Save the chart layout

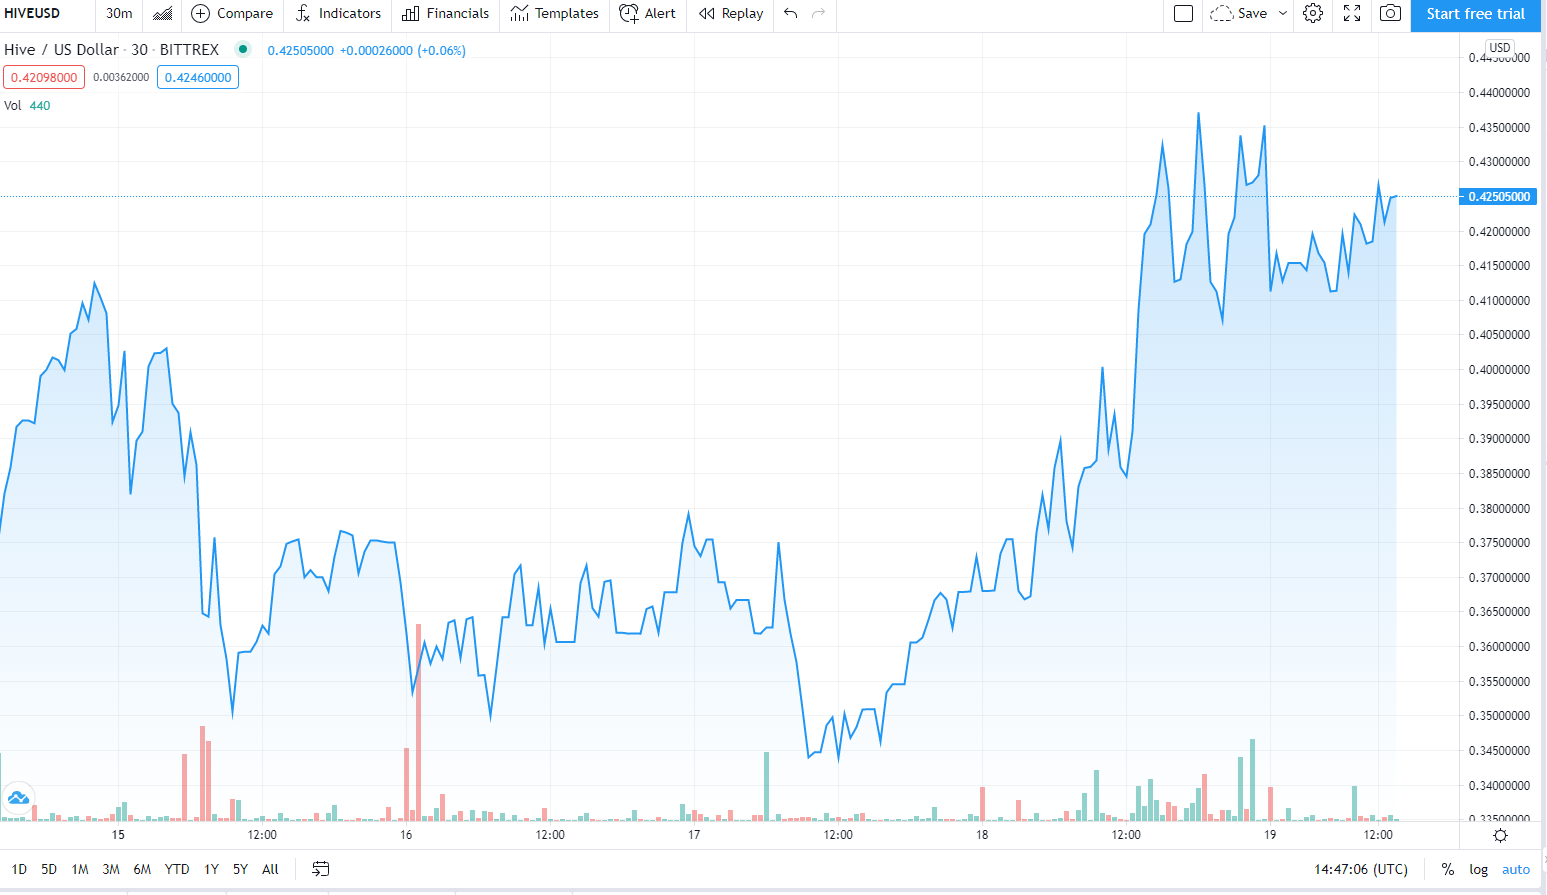[1239, 14]
